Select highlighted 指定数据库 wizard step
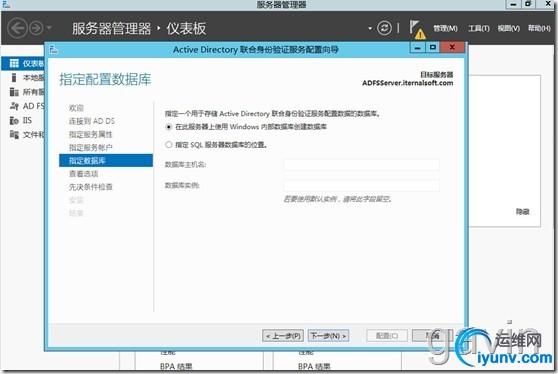 (x=106, y=160)
